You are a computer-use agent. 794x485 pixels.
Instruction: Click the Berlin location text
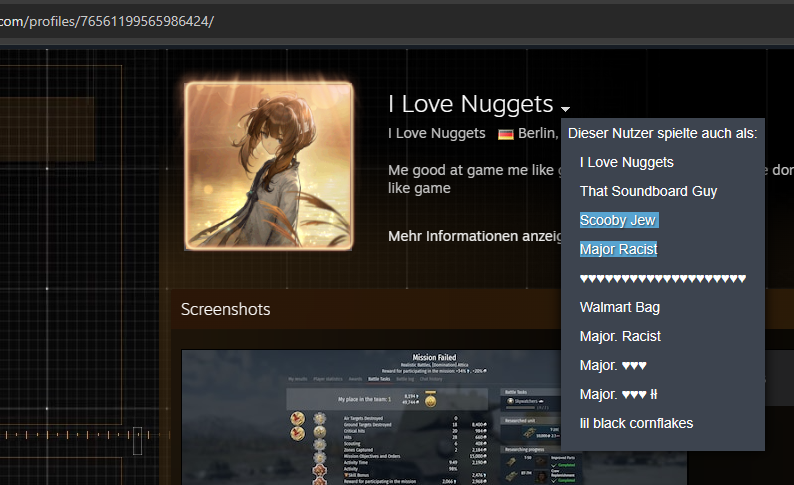point(538,134)
